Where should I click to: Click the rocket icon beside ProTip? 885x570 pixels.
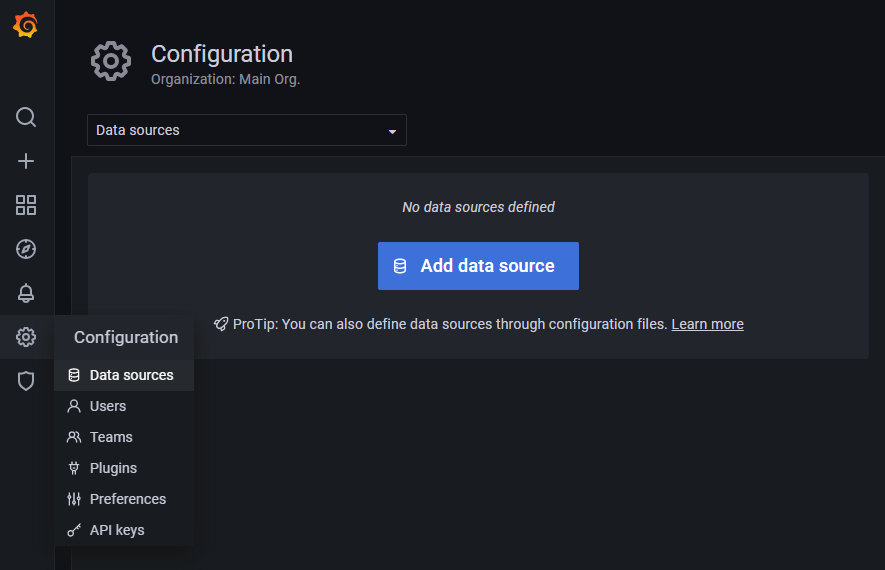pyautogui.click(x=221, y=324)
